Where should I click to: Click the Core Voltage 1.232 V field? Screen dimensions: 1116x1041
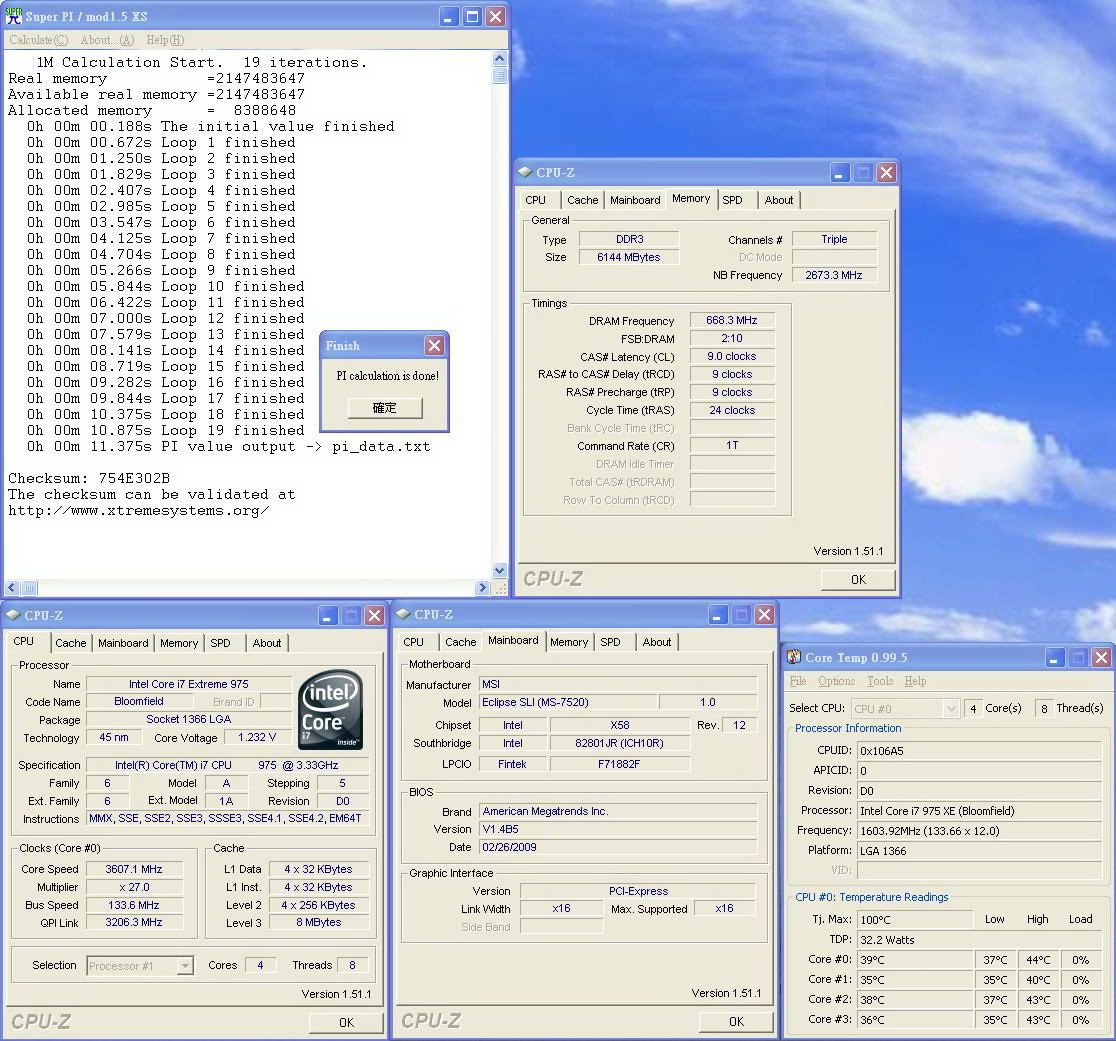[x=257, y=738]
